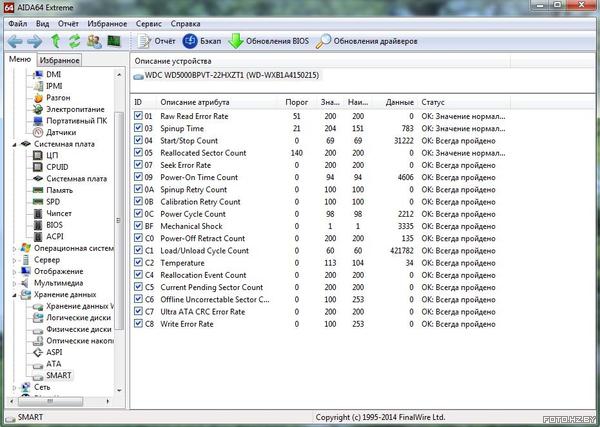Screen dimensions: 600x427
Task: Toggle Seek Error Rate checkbox
Action: [x=138, y=165]
